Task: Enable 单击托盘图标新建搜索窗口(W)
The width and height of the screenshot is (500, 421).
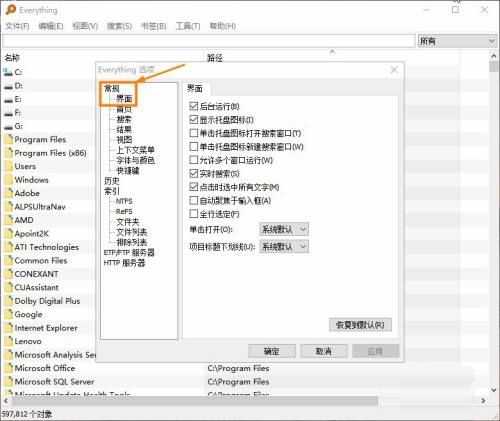Action: [x=194, y=147]
